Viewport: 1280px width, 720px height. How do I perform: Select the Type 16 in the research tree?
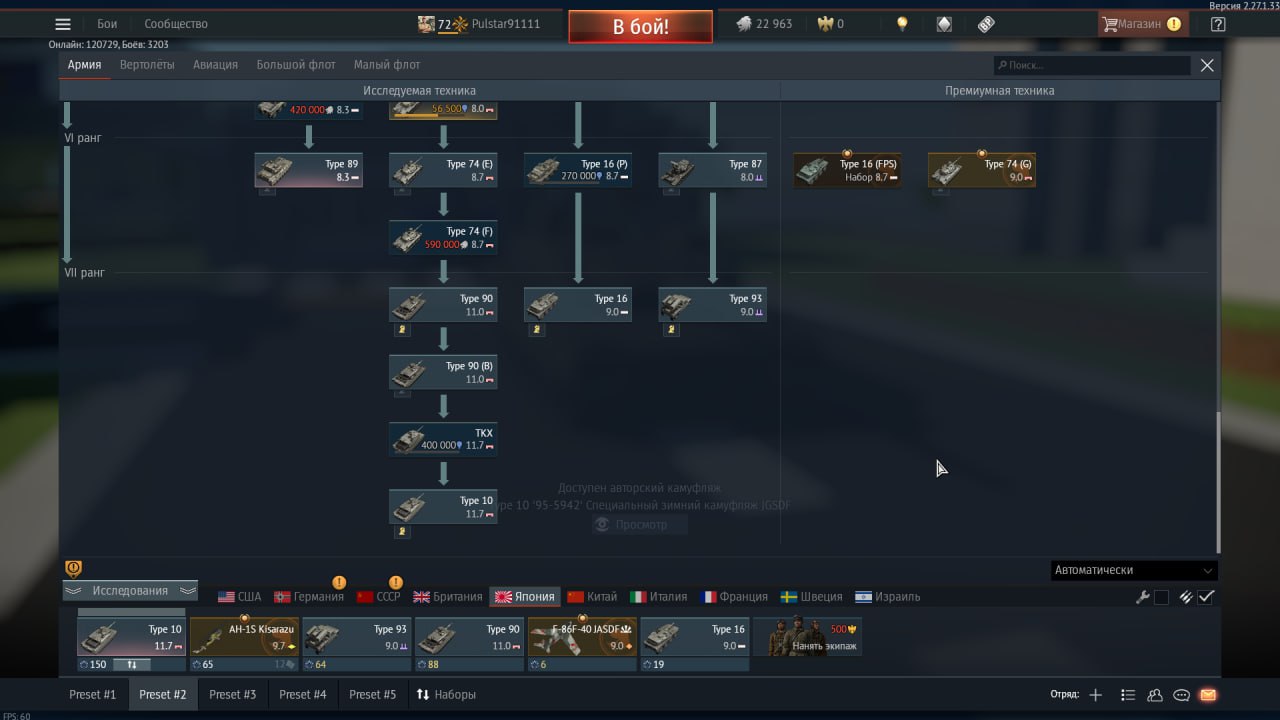(x=578, y=305)
